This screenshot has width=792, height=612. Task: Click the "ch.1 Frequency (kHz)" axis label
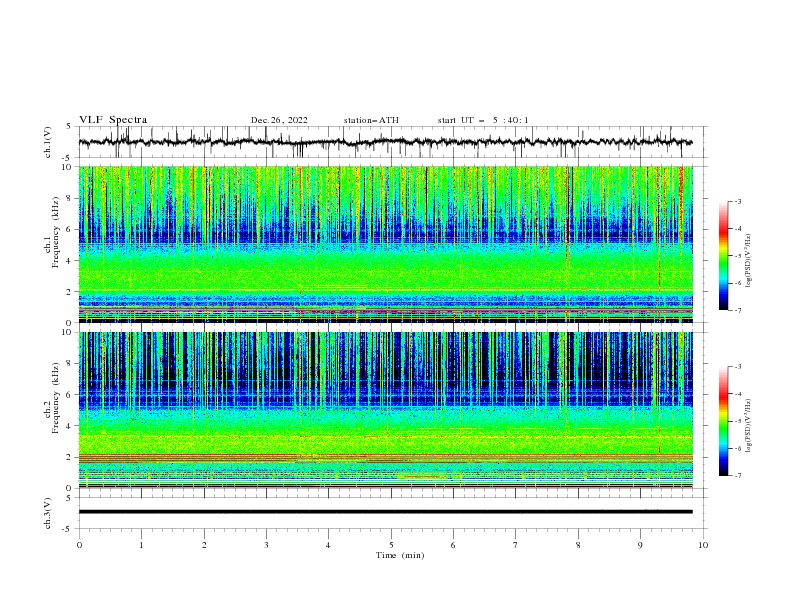point(52,230)
